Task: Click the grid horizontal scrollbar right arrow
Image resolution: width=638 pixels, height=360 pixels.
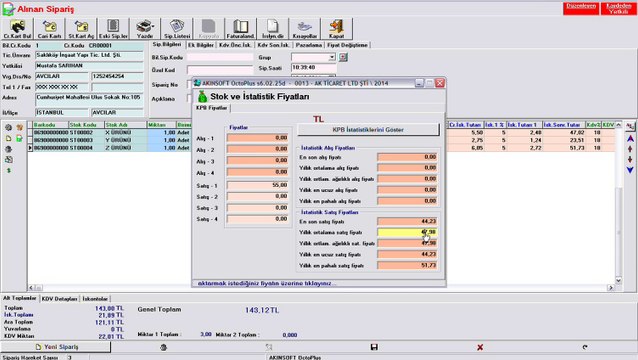Action: (x=611, y=288)
